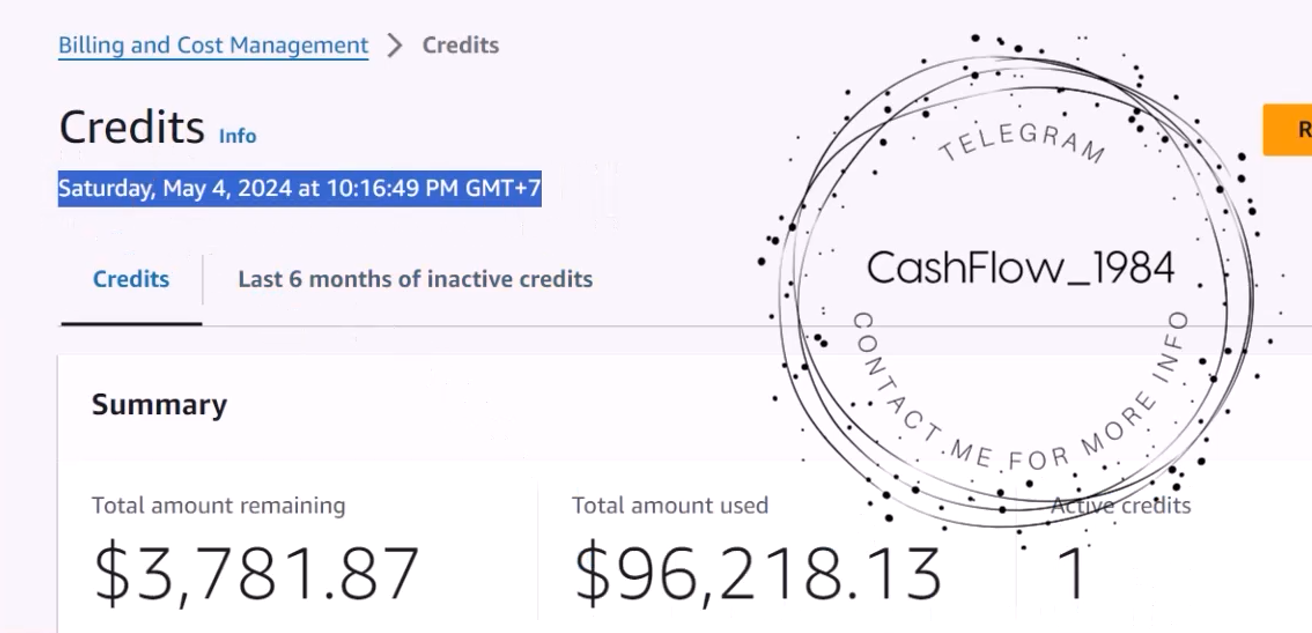Select the Total amount remaining label

[219, 506]
